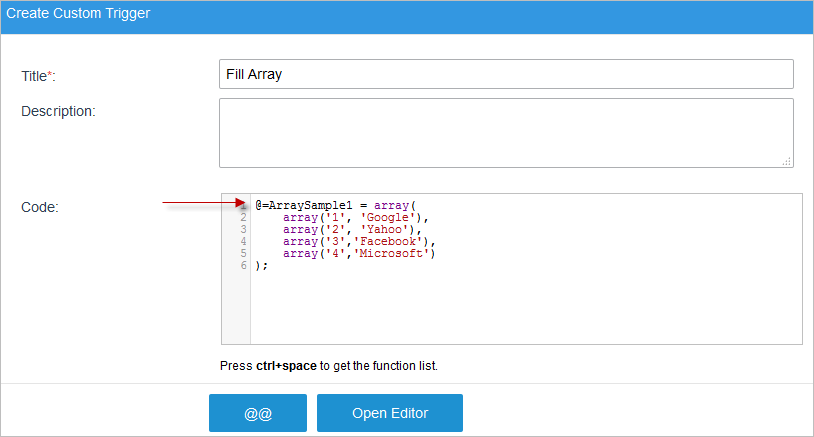Click the Description field label
Viewport: 814px width, 437px height.
pos(58,110)
